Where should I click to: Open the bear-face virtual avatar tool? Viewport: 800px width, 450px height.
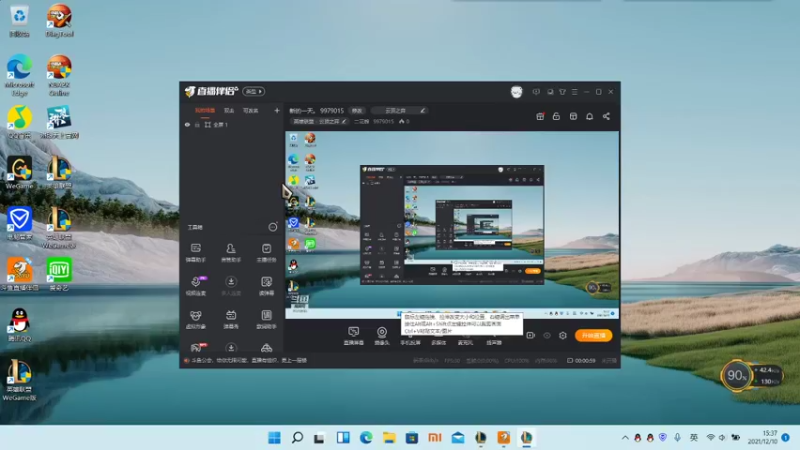(x=195, y=319)
